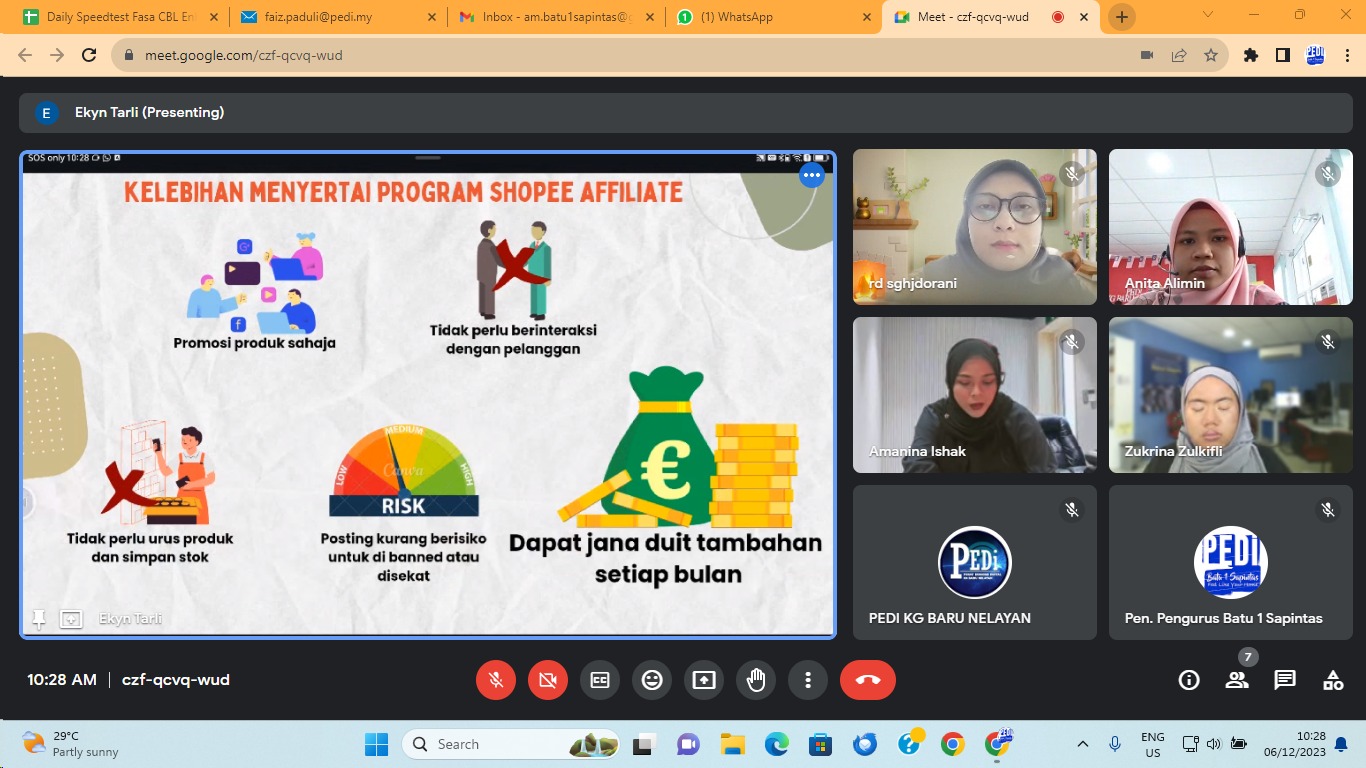Click the address bar showing meet.google.com URL
This screenshot has height=768, width=1366.
[x=600, y=55]
